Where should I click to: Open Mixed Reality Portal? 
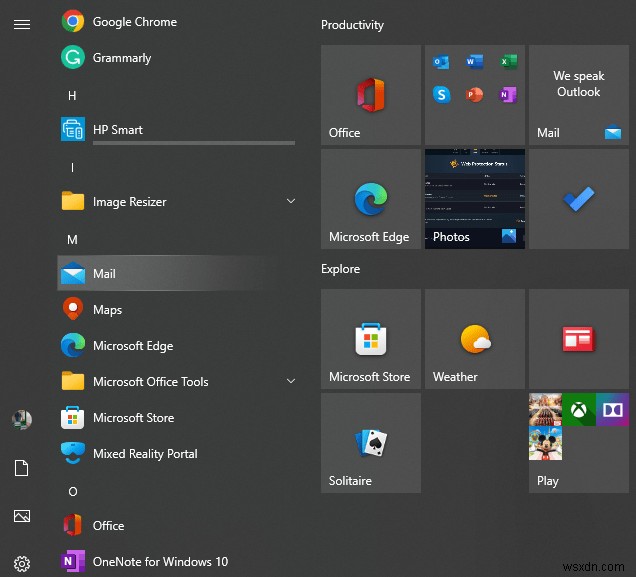coord(178,453)
